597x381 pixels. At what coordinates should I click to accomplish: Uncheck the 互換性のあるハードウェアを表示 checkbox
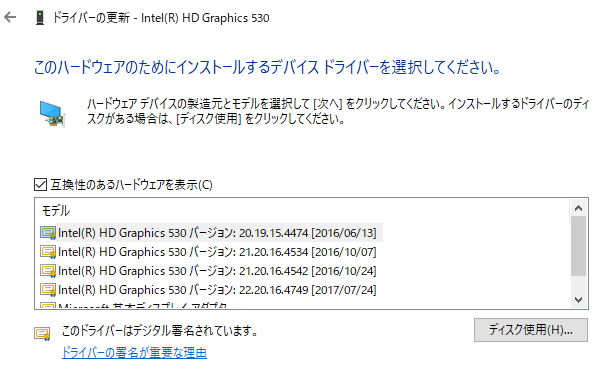pos(40,185)
